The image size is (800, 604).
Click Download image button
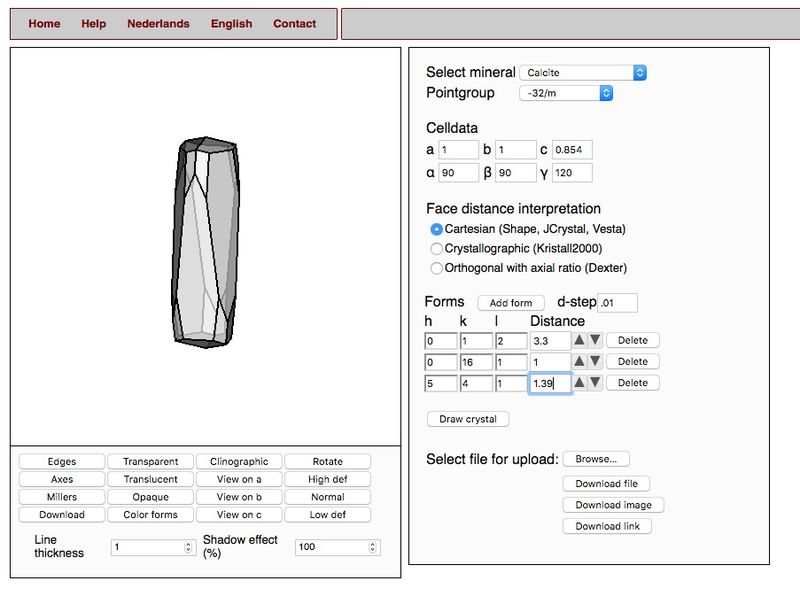(x=613, y=505)
